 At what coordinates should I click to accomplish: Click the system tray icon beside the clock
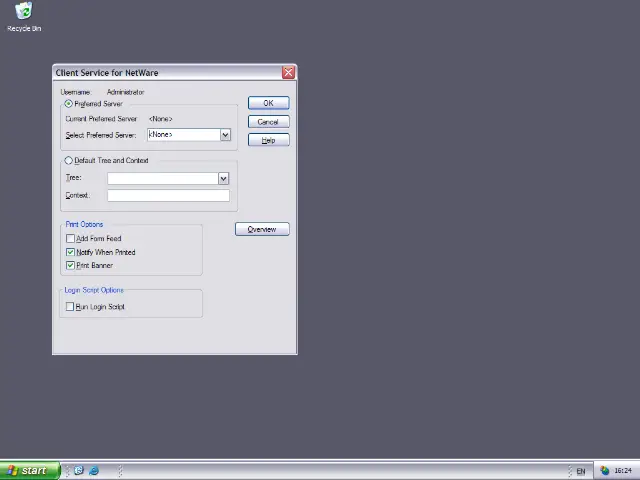[604, 471]
